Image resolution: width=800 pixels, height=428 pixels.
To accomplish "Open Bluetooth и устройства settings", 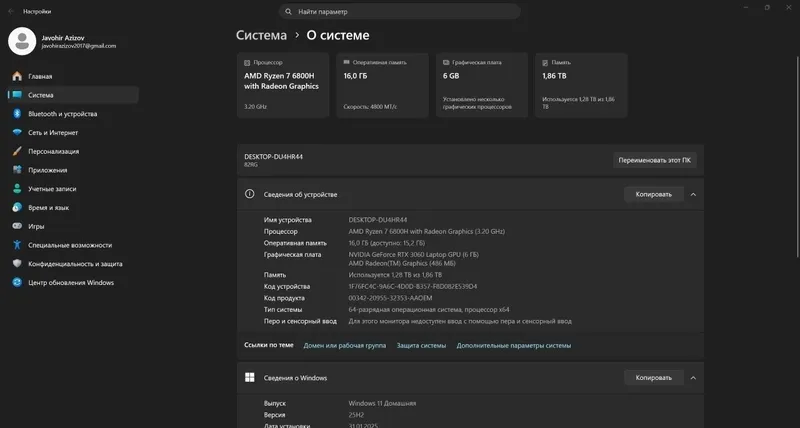I will 73,114.
